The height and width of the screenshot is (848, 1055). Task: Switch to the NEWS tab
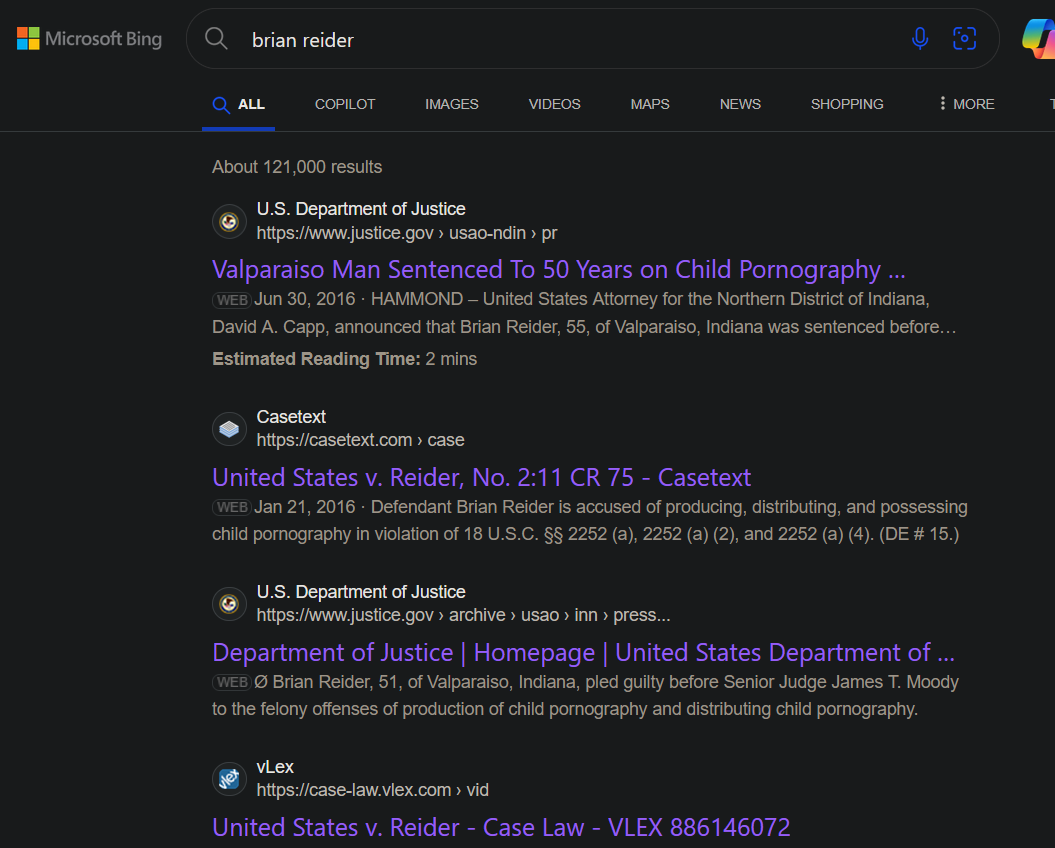(x=740, y=104)
